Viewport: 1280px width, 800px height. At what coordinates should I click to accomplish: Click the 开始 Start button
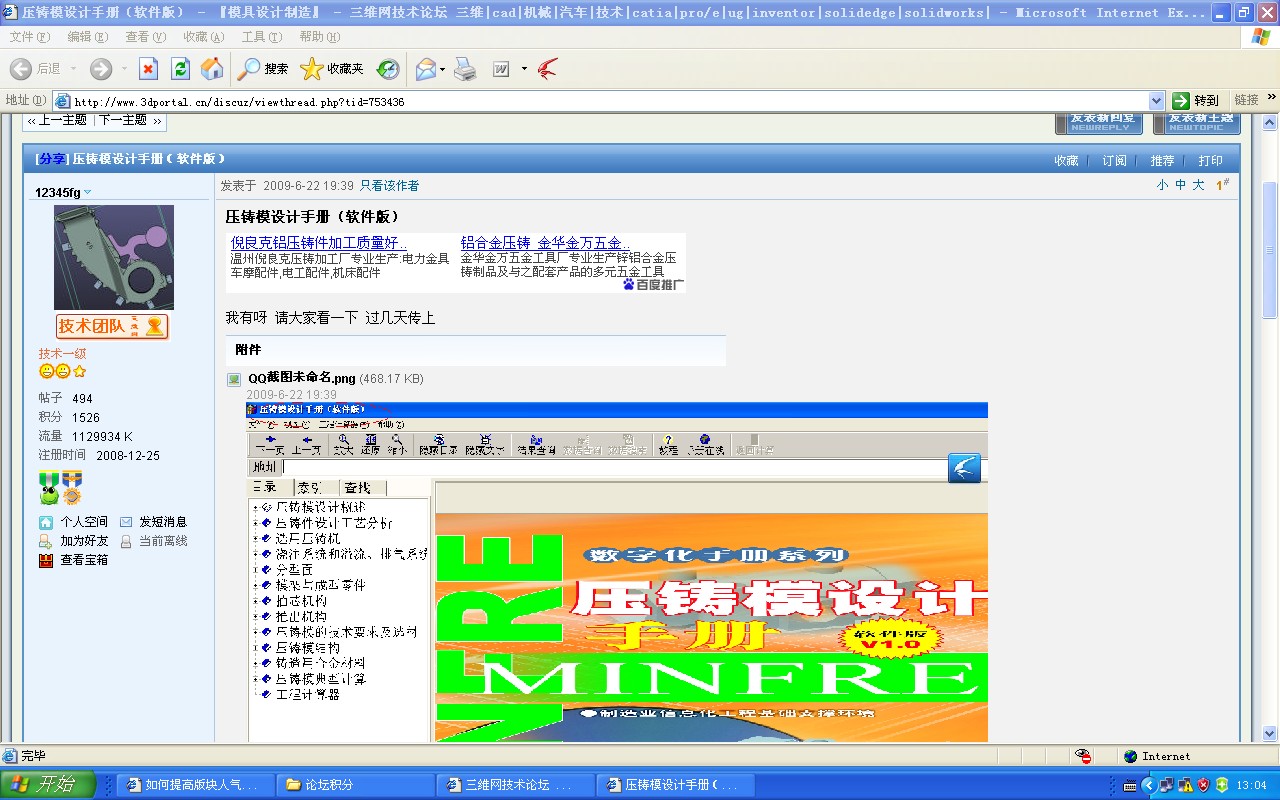49,784
